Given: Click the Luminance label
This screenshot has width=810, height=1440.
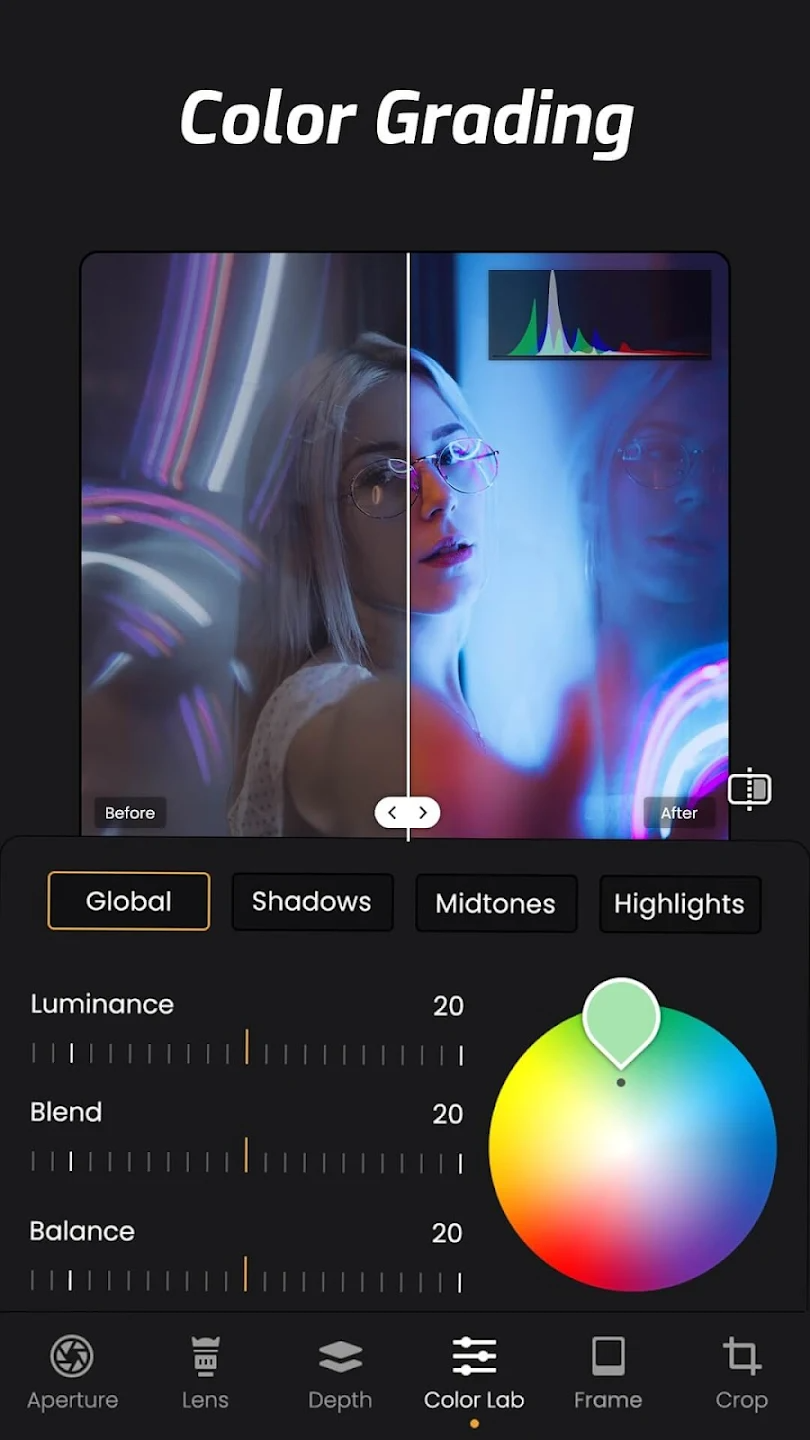Looking at the screenshot, I should pos(102,1004).
